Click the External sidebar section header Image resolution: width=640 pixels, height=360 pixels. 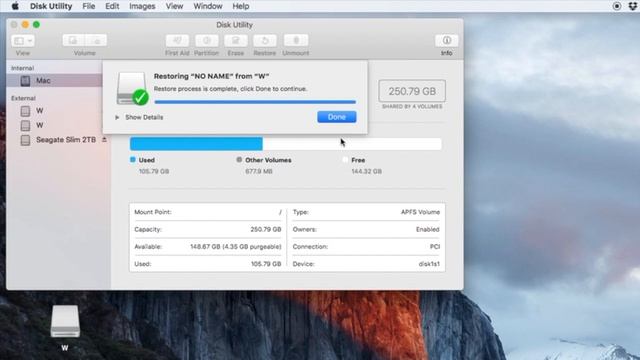(23, 98)
